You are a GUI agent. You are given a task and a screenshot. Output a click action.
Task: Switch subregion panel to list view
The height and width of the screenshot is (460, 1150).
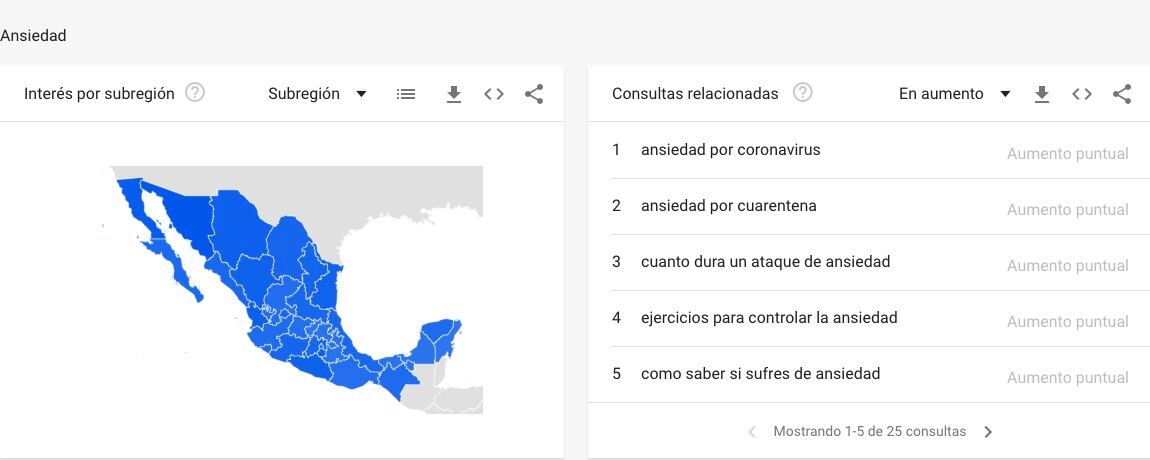405,94
